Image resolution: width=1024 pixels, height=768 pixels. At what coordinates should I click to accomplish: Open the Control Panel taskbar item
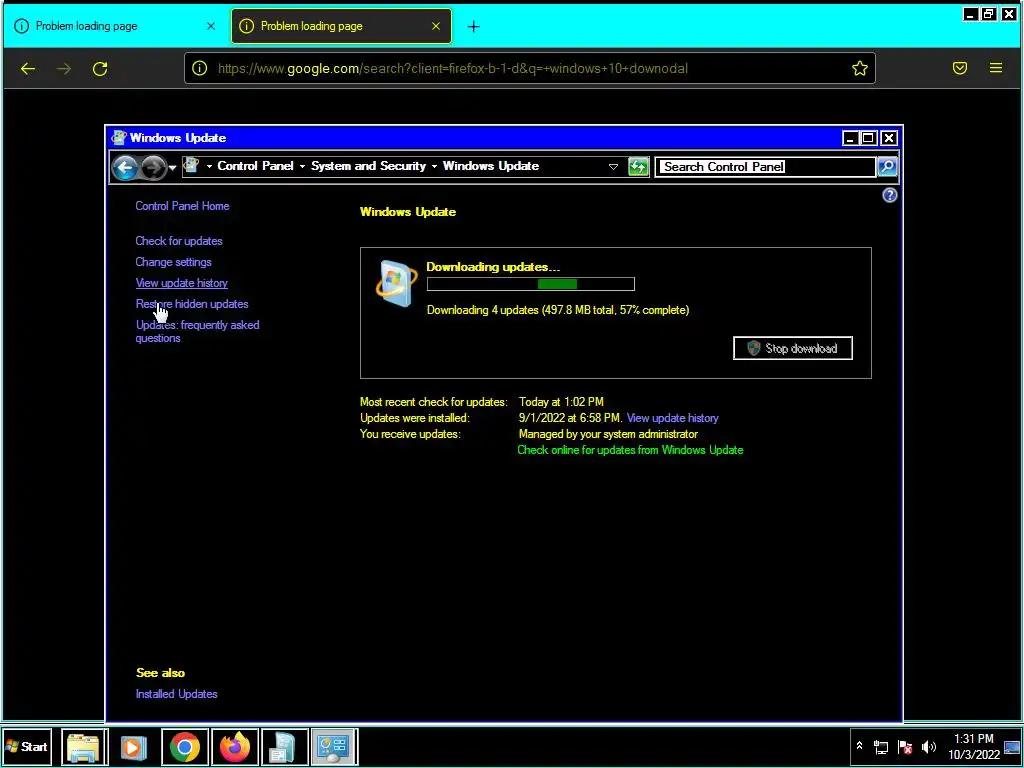(x=334, y=747)
